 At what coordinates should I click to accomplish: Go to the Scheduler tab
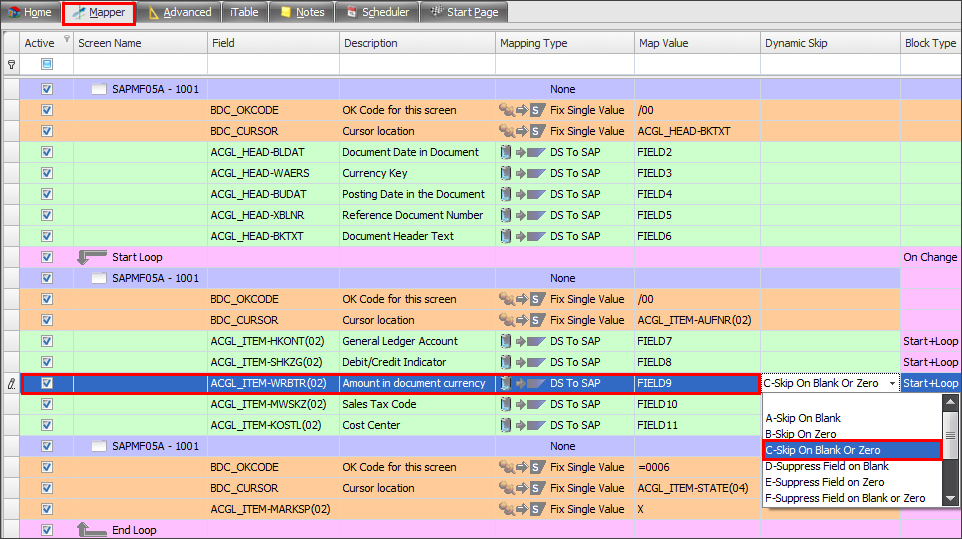click(x=377, y=12)
